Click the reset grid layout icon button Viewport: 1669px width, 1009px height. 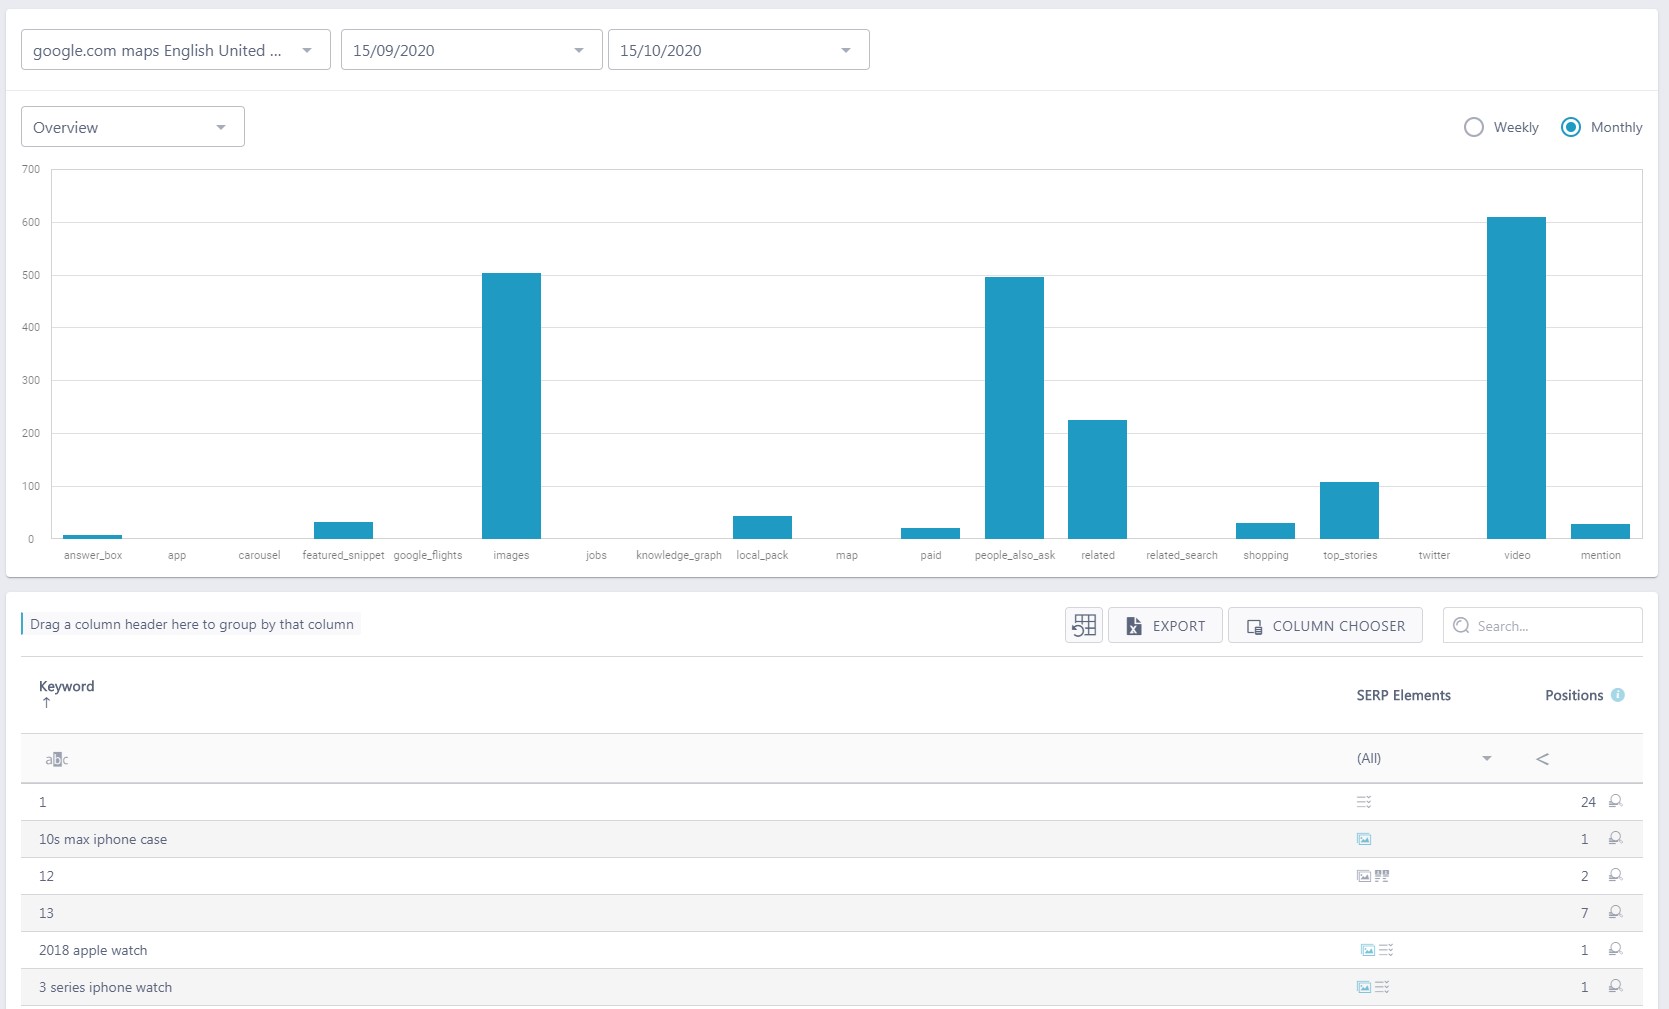pyautogui.click(x=1084, y=625)
